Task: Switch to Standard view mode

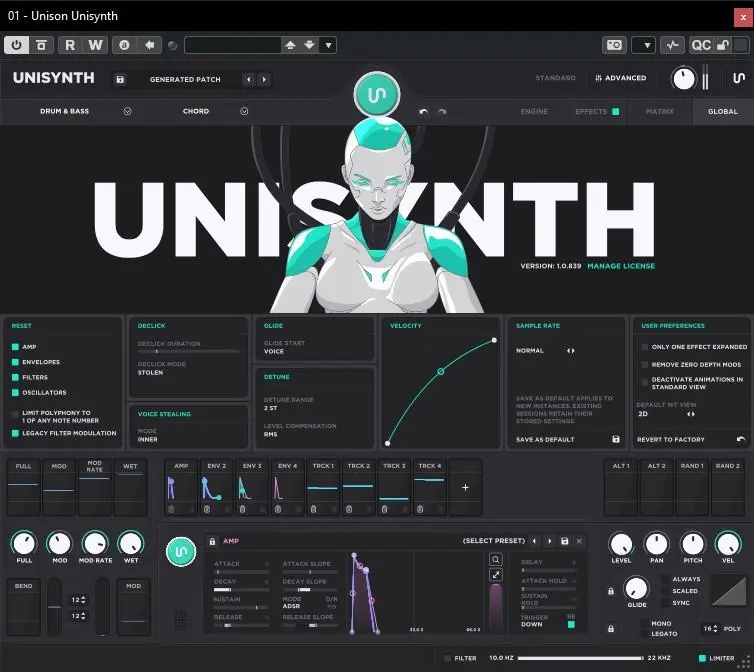Action: pyautogui.click(x=555, y=78)
